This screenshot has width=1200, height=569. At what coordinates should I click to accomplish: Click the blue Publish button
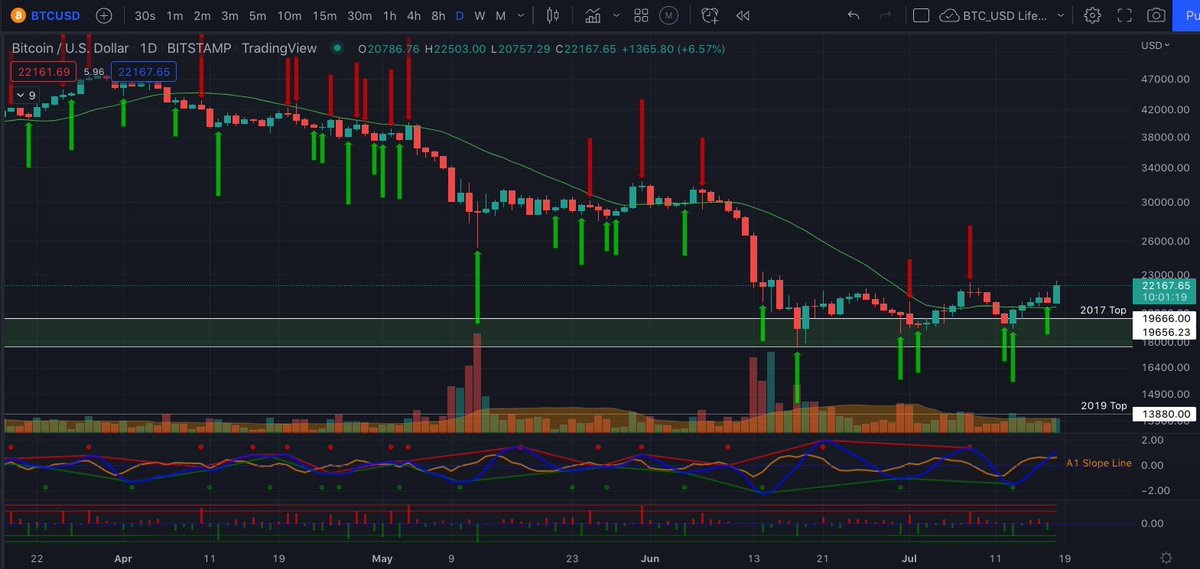[x=1188, y=16]
